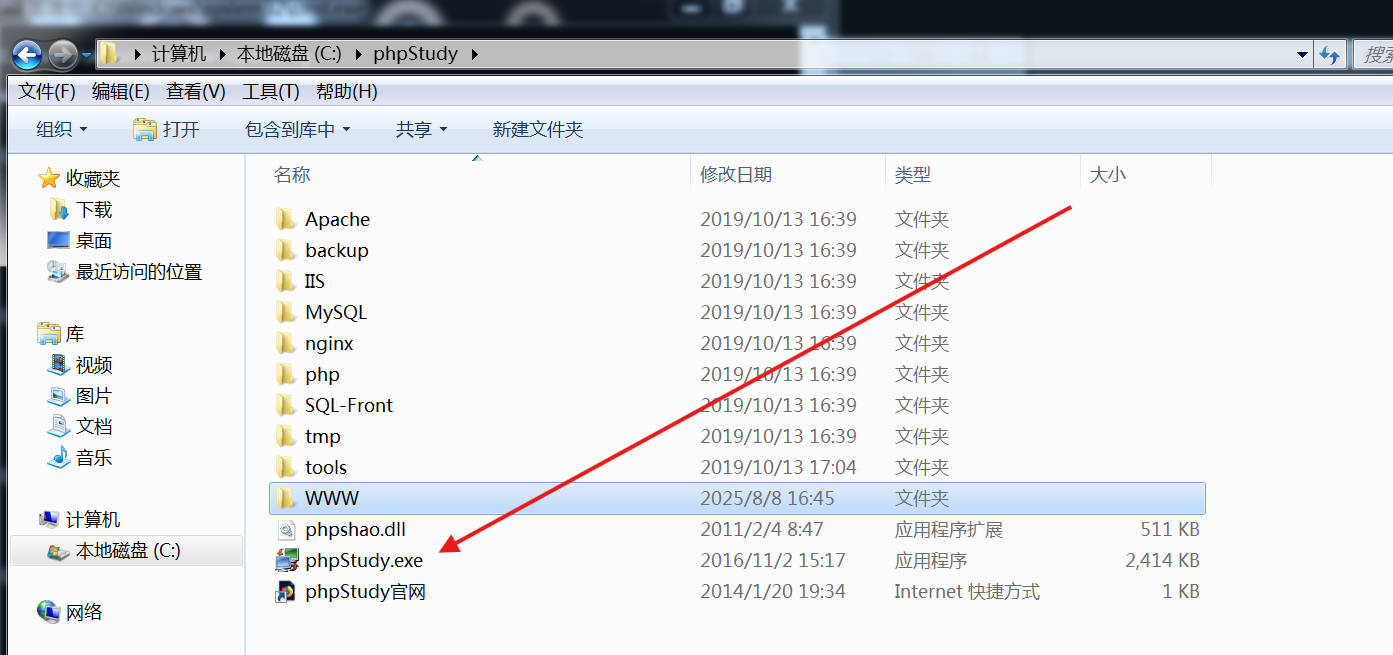The width and height of the screenshot is (1393, 655).
Task: Select the php folder icon
Action: point(287,374)
